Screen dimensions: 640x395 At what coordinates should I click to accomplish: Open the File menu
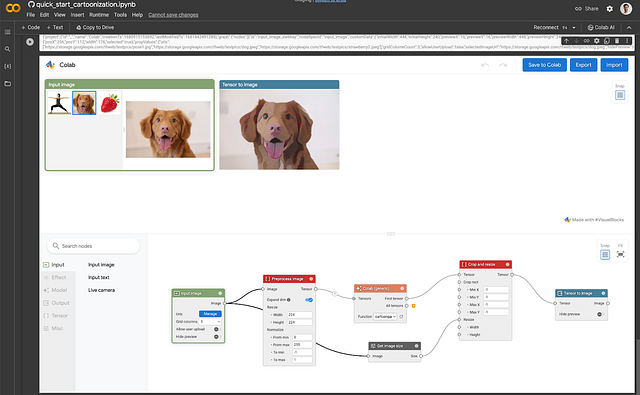[x=31, y=15]
